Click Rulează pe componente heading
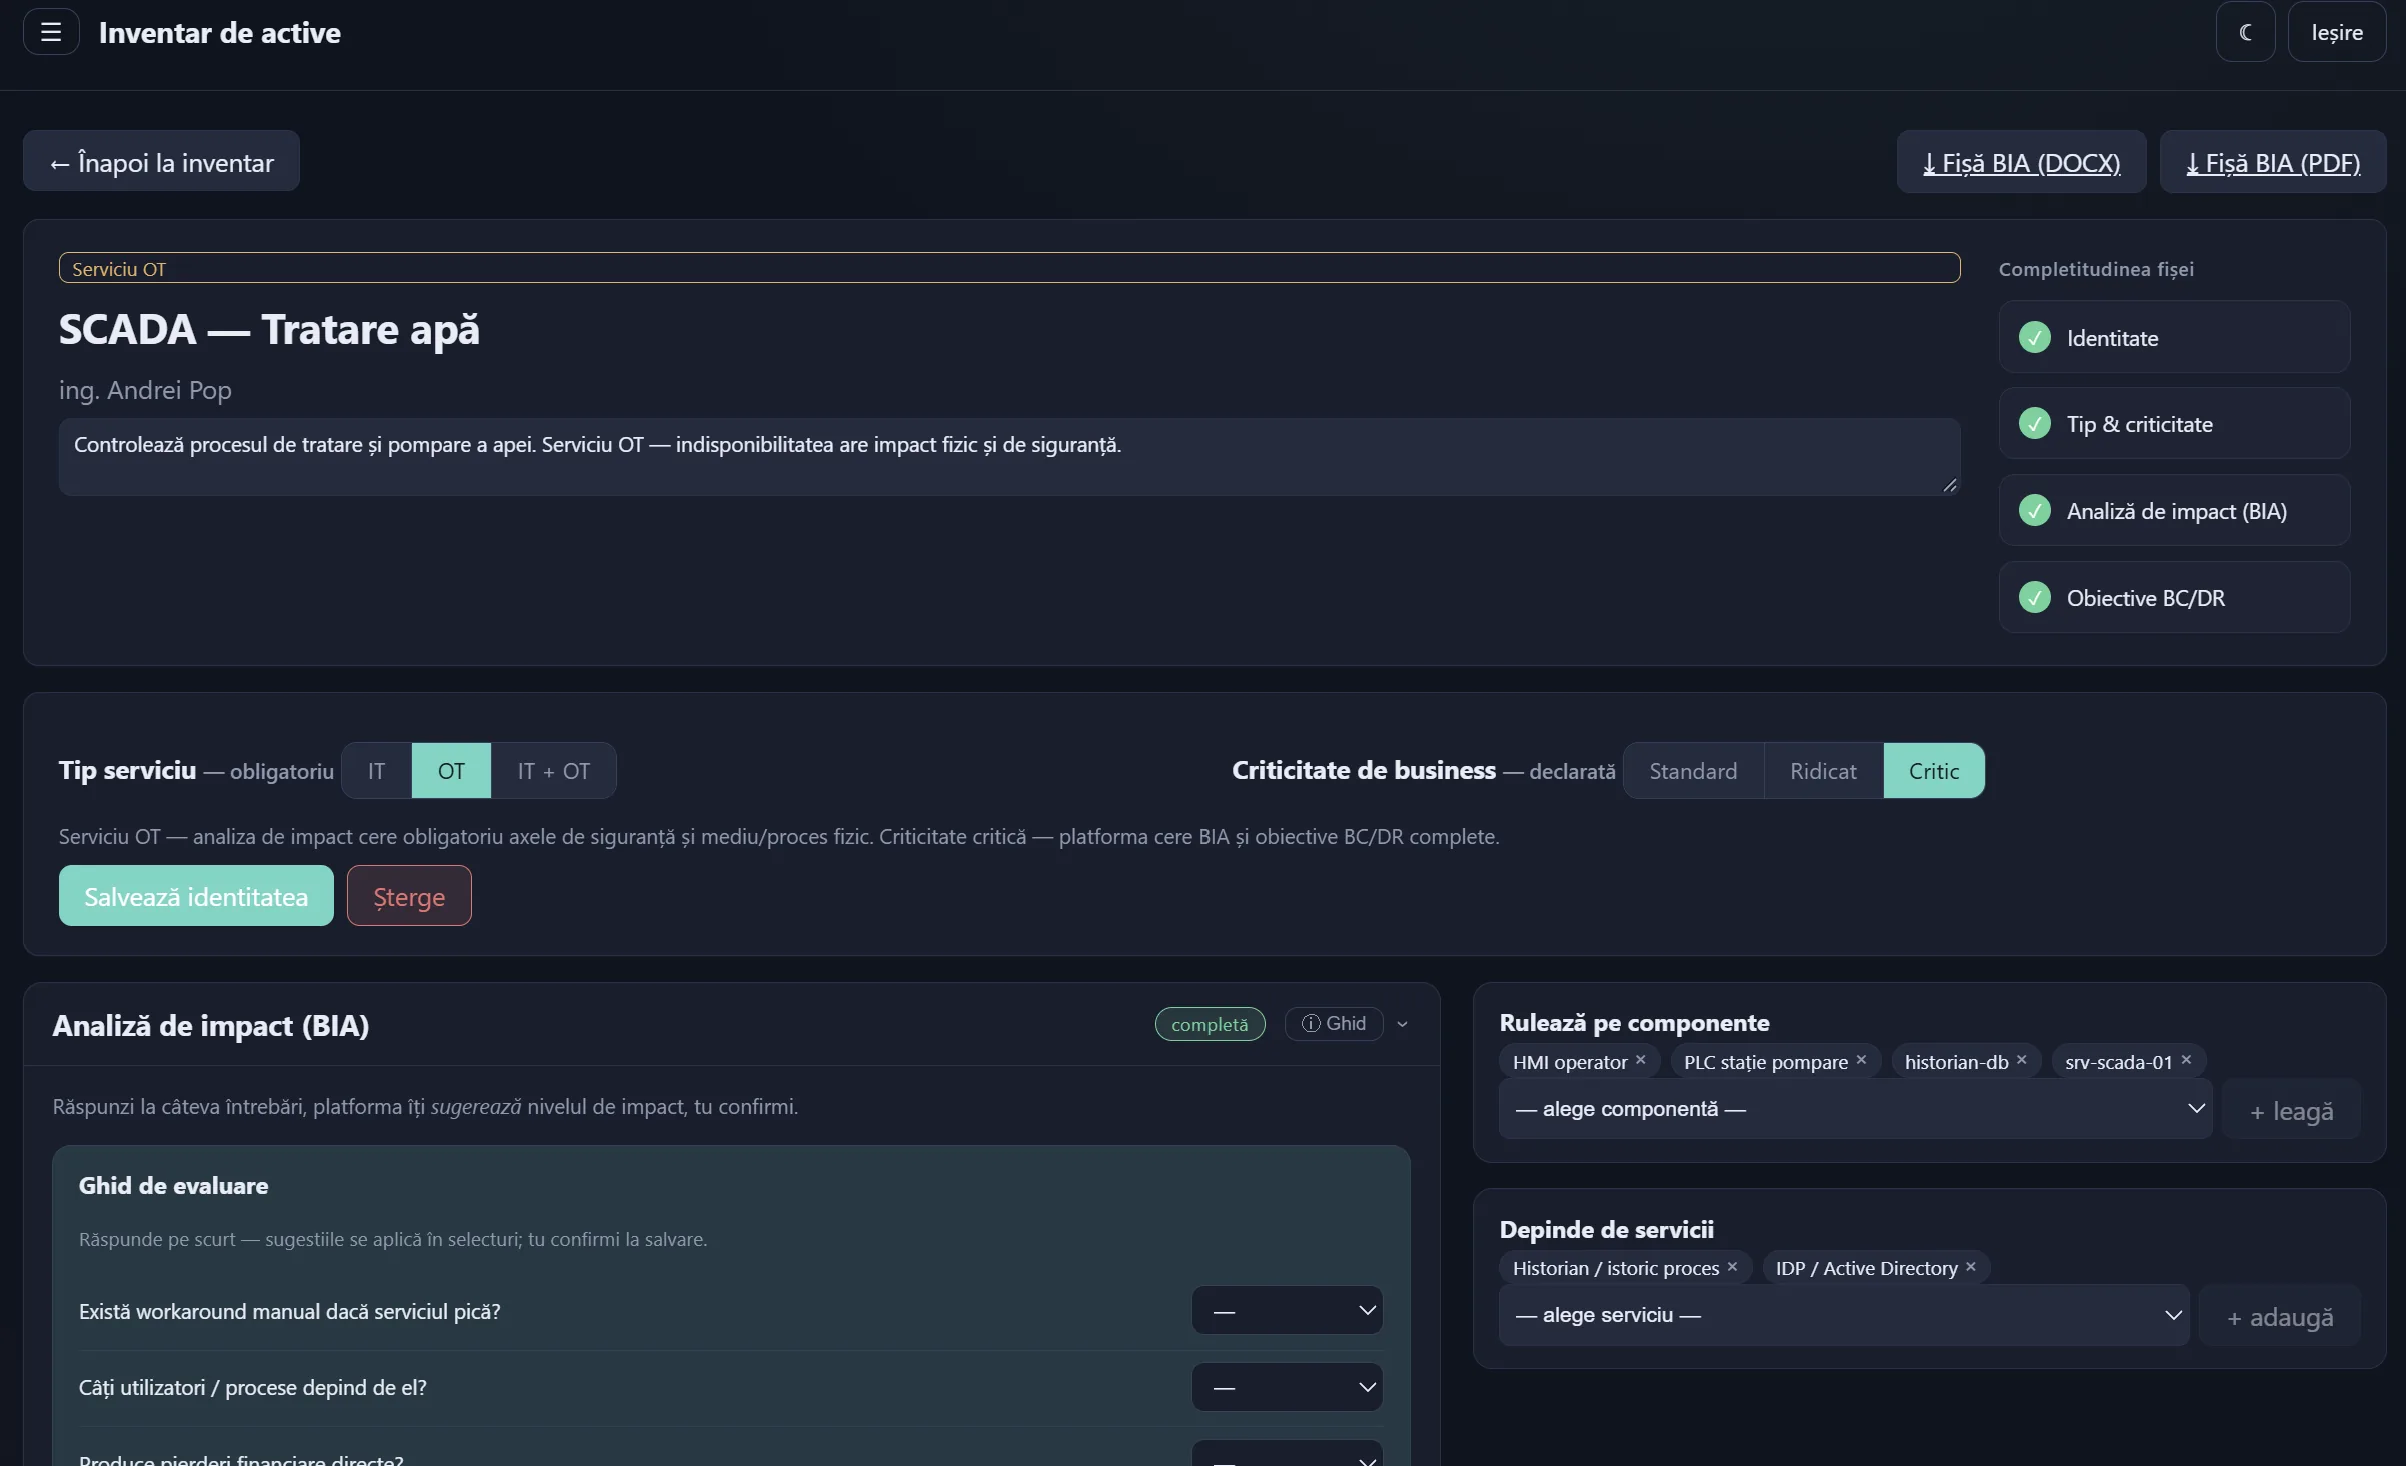The image size is (2406, 1466). point(1634,1023)
